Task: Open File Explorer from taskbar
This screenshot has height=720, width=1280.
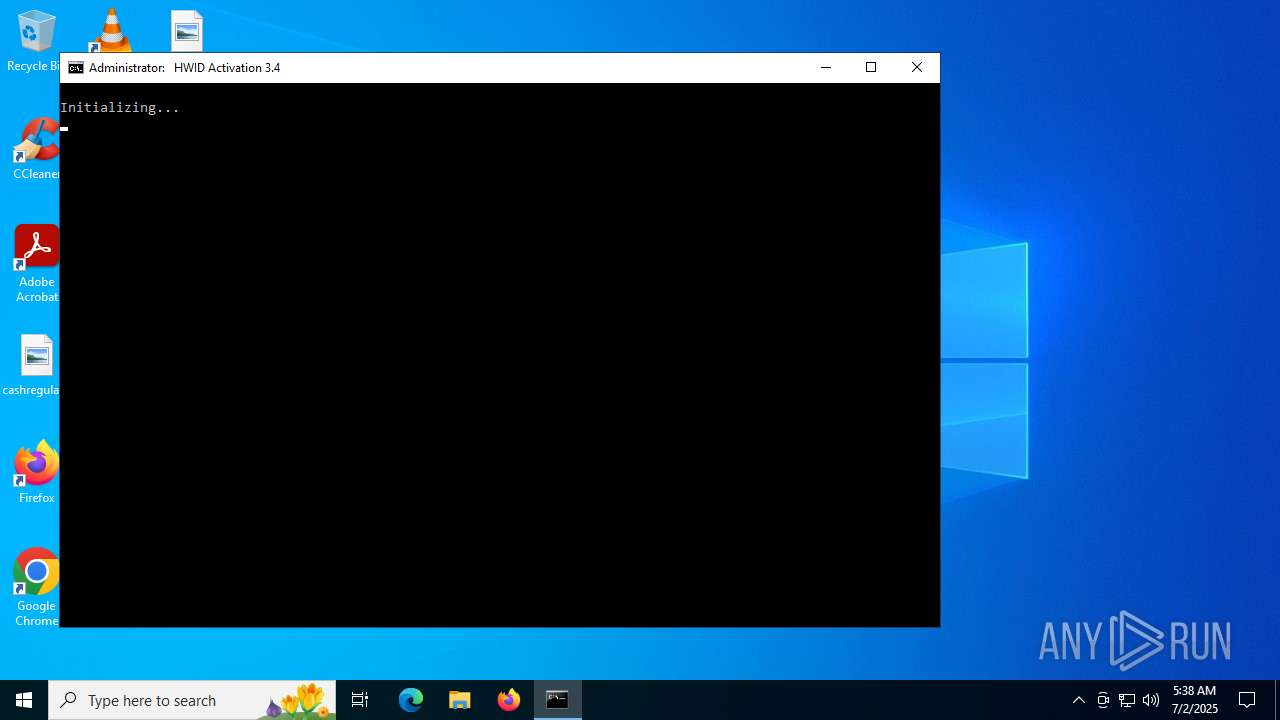Action: click(460, 700)
